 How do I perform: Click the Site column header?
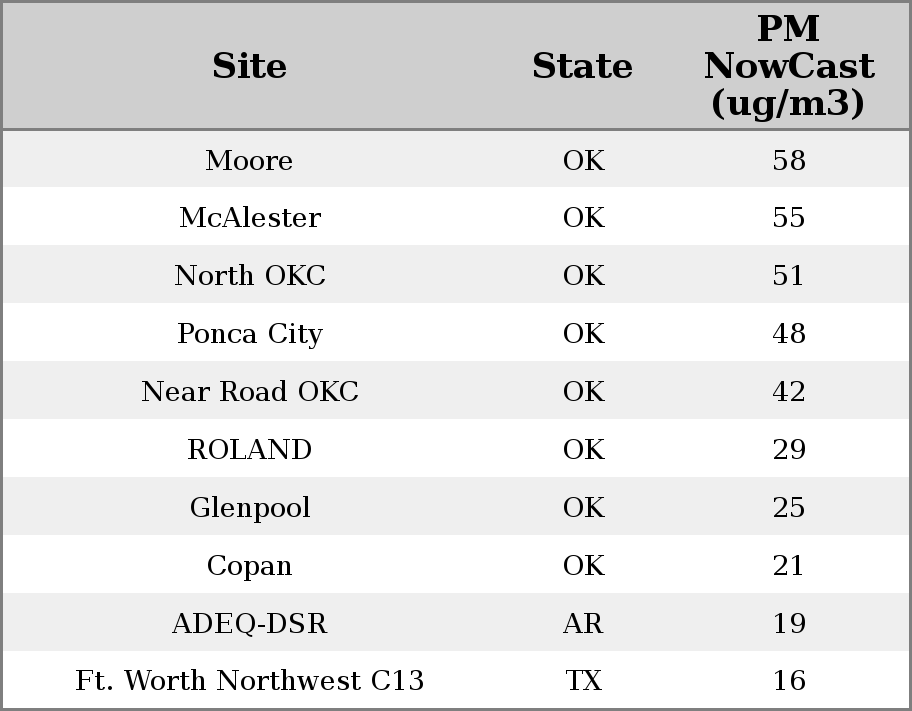pyautogui.click(x=249, y=66)
